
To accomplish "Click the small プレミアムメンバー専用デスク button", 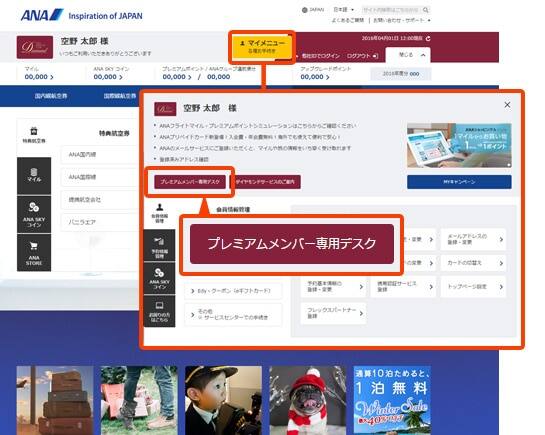I will click(x=190, y=182).
